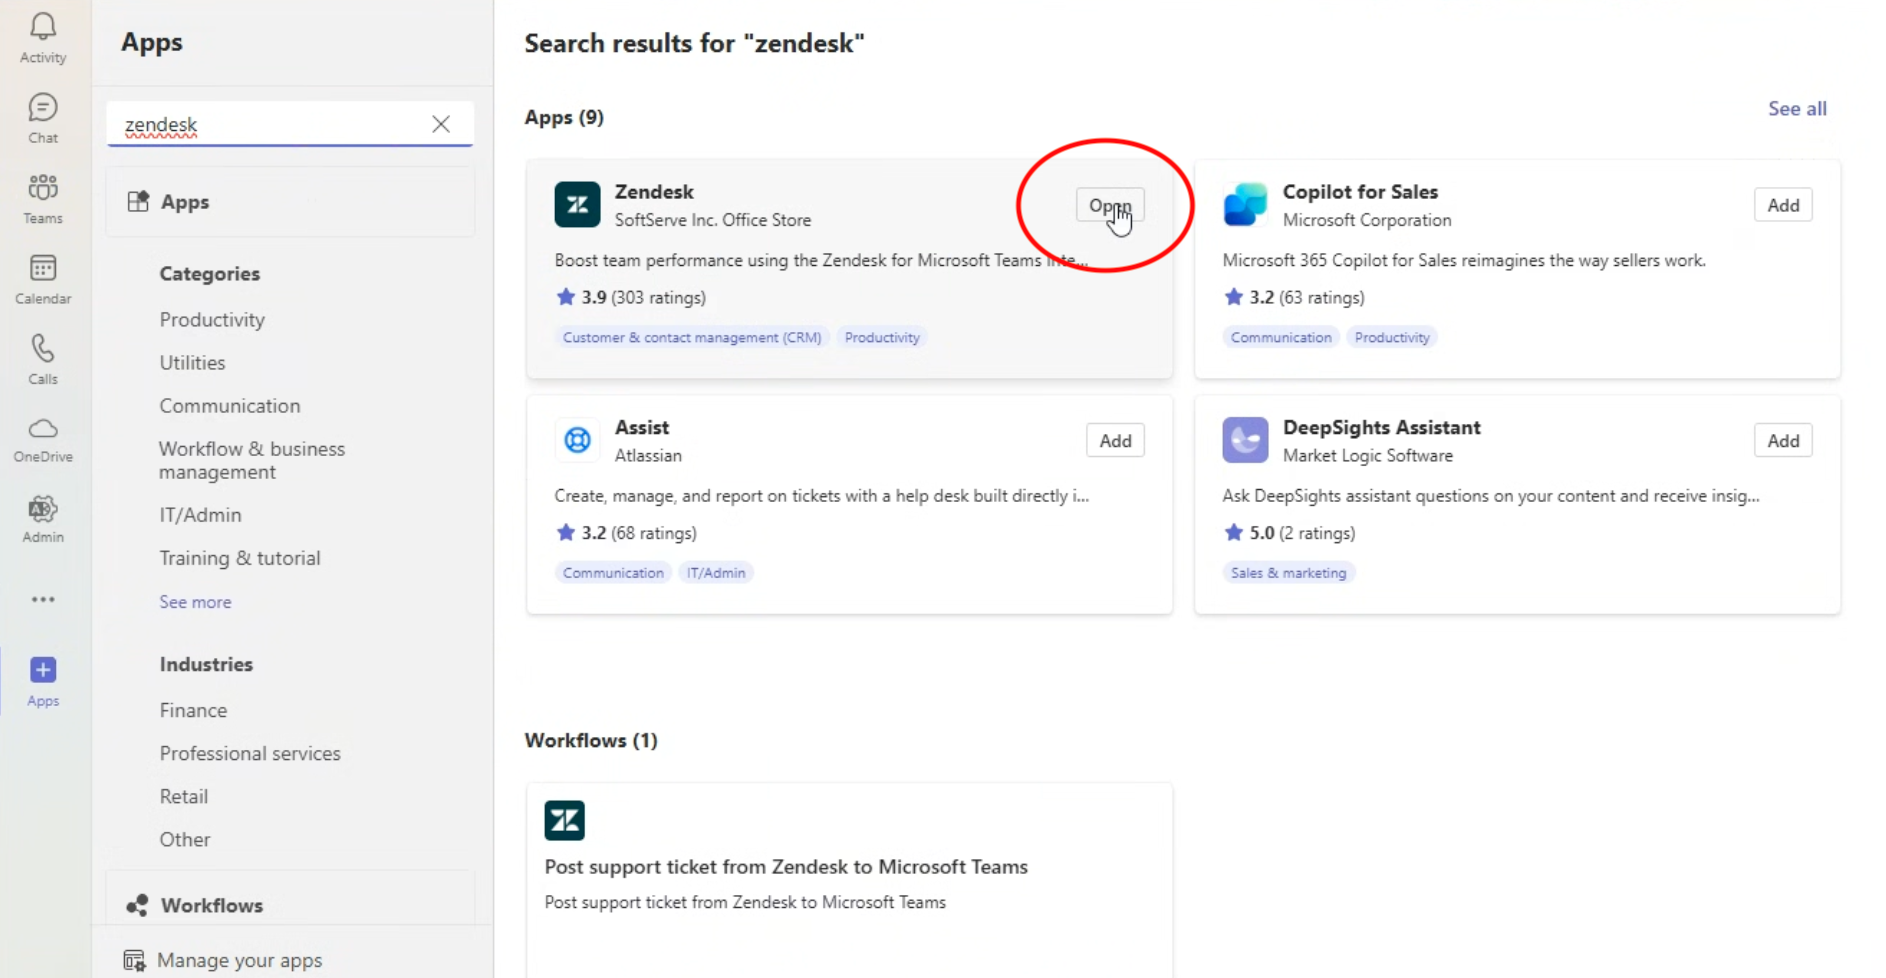1886x978 pixels.
Task: Open the Chat icon in sidebar
Action: [43, 107]
